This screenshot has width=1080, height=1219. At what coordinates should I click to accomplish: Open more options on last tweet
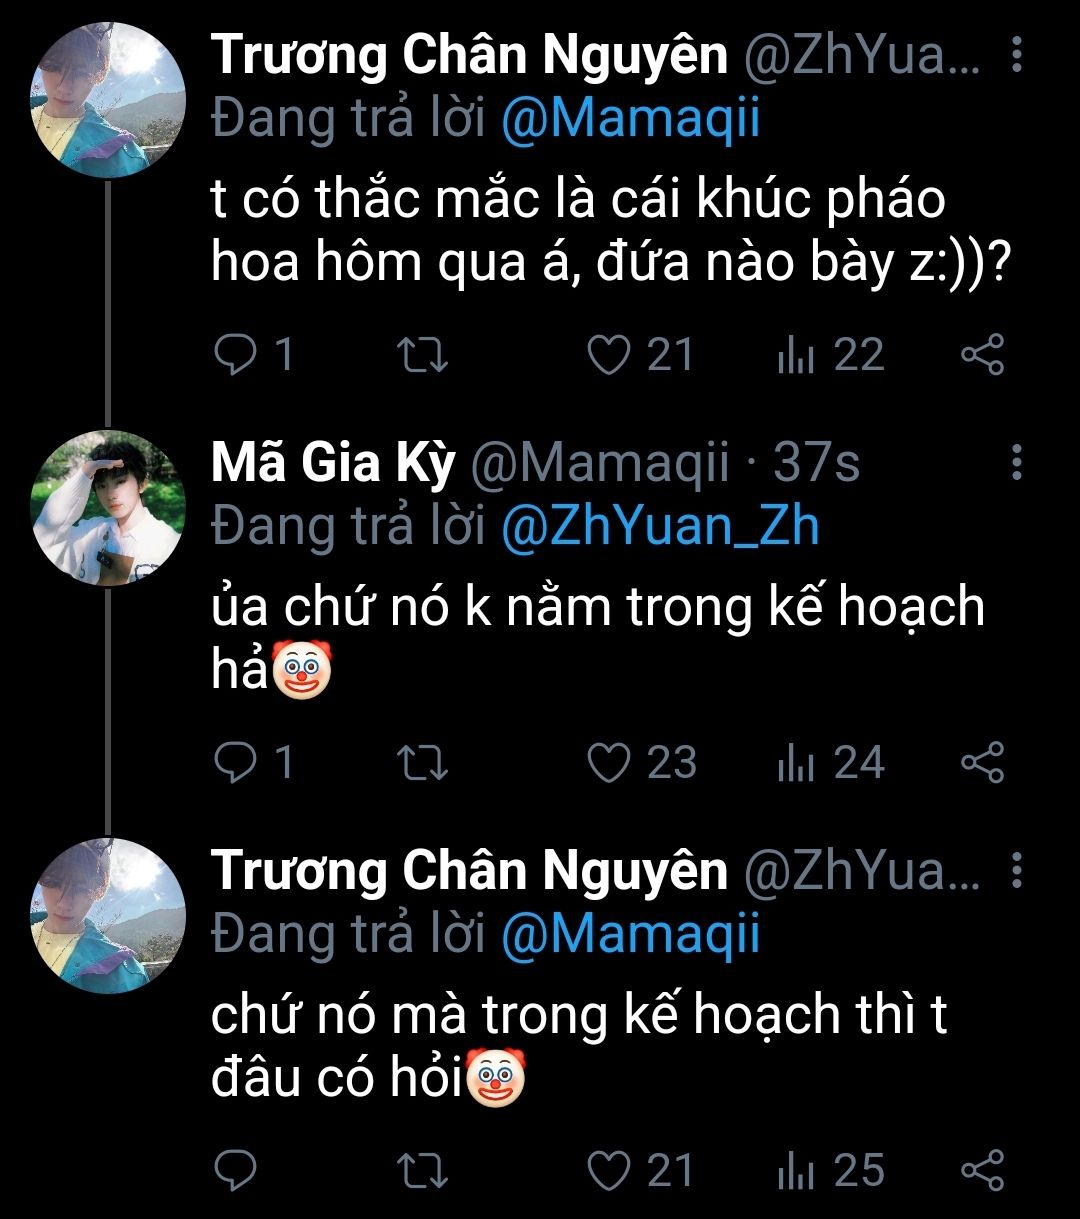[1016, 872]
